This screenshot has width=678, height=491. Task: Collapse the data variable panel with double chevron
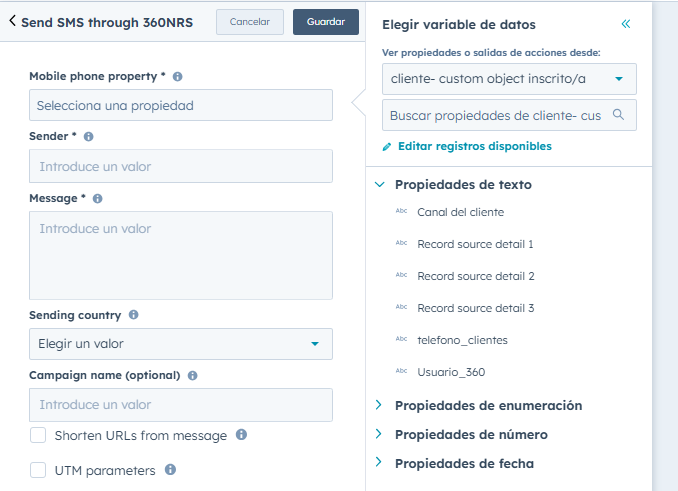[626, 24]
